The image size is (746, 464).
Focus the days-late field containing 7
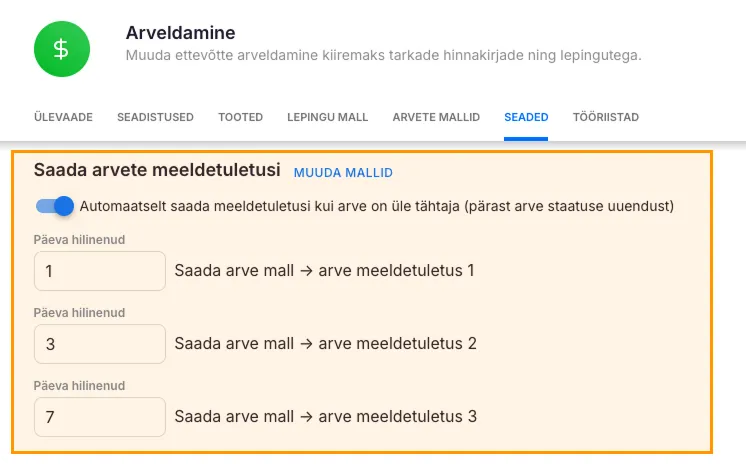99,417
